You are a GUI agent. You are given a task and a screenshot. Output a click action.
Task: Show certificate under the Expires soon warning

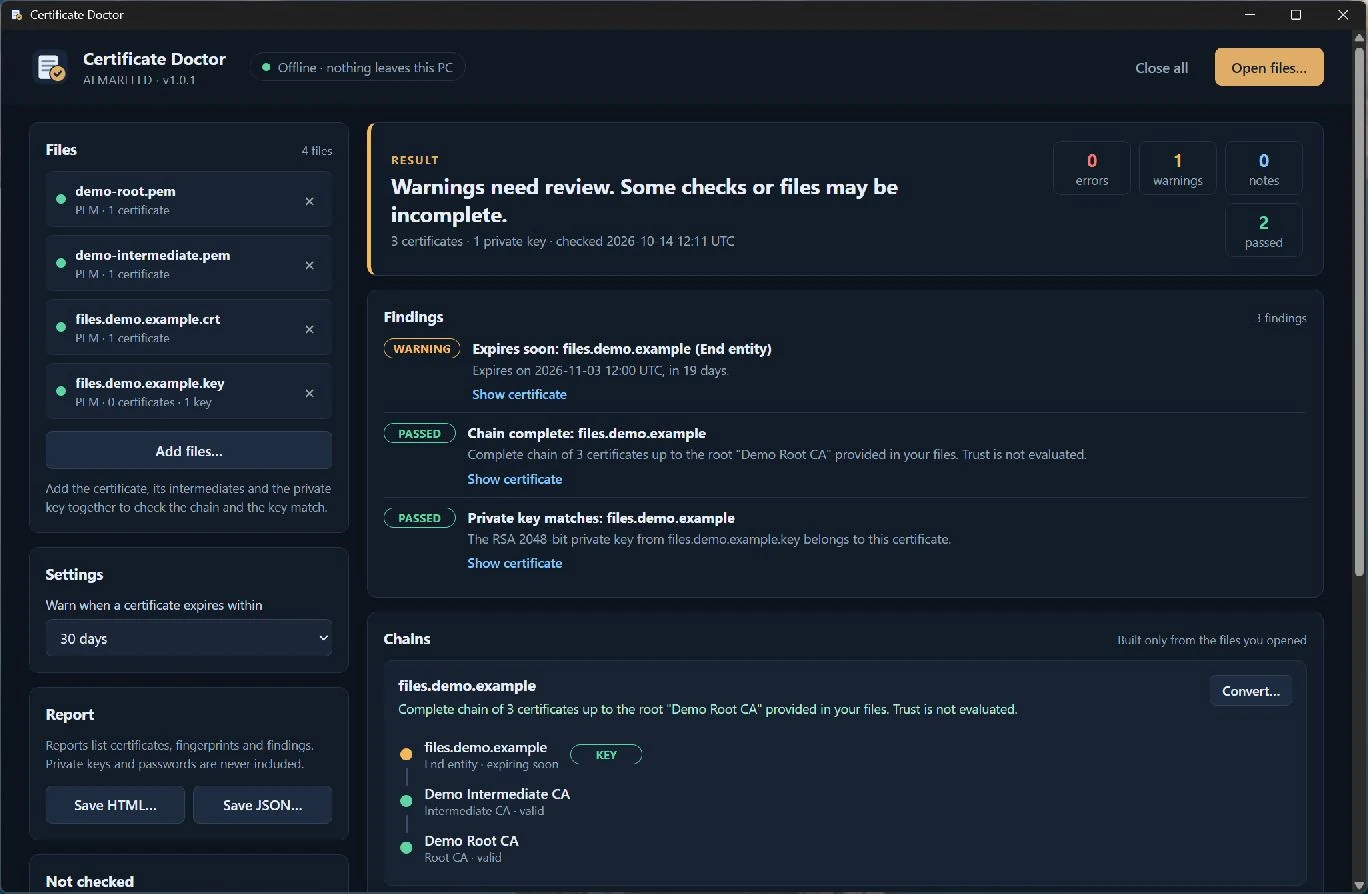(x=519, y=394)
